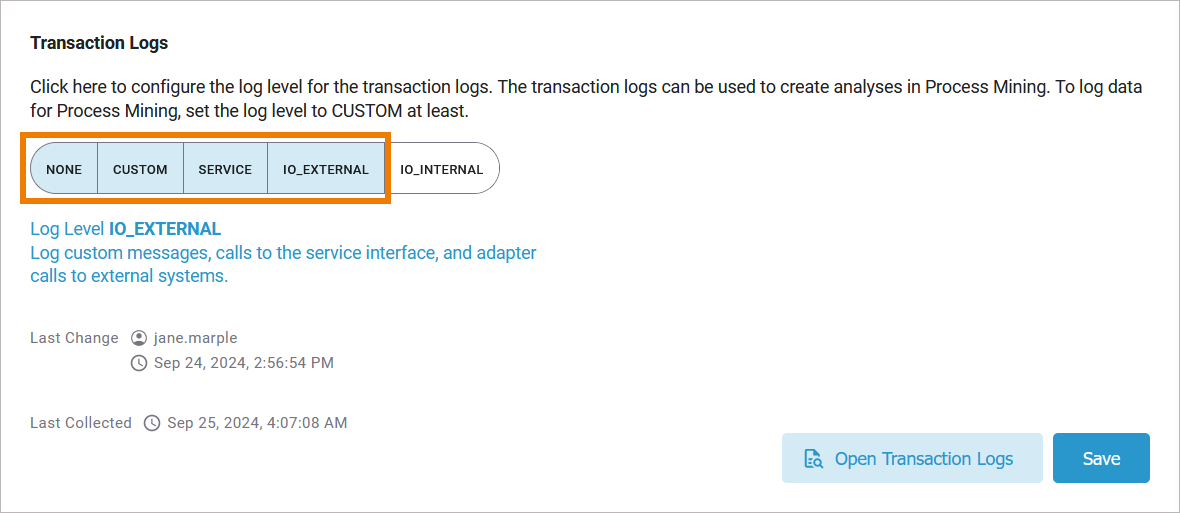
Task: Click the Sep 25, 2024 collected timestamp
Action: pos(257,423)
